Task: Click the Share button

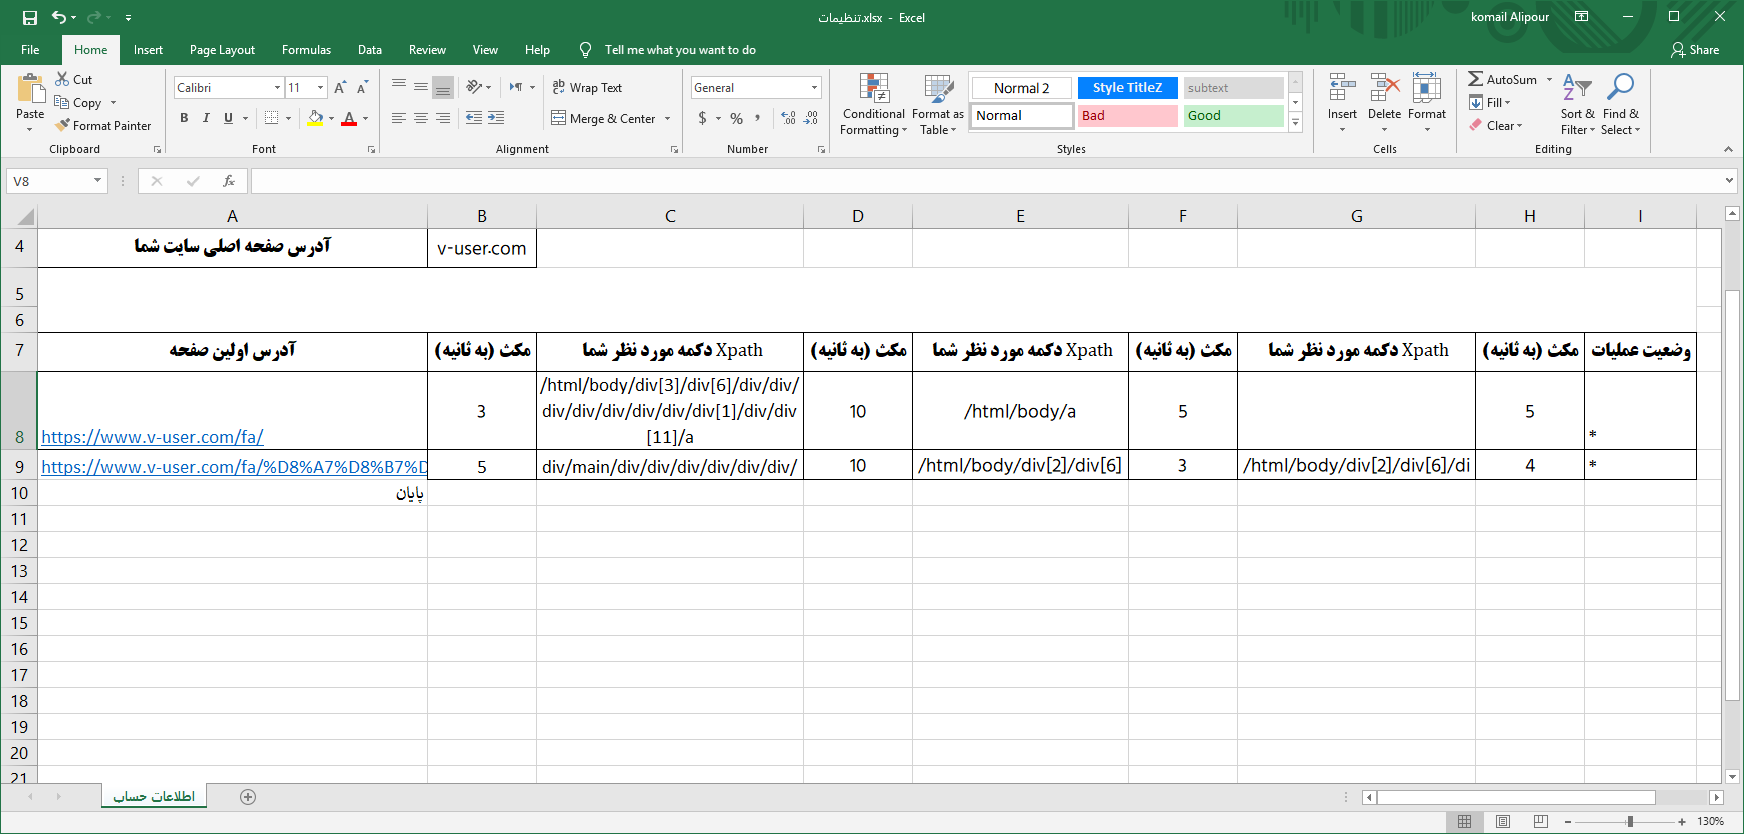Action: pos(1695,50)
